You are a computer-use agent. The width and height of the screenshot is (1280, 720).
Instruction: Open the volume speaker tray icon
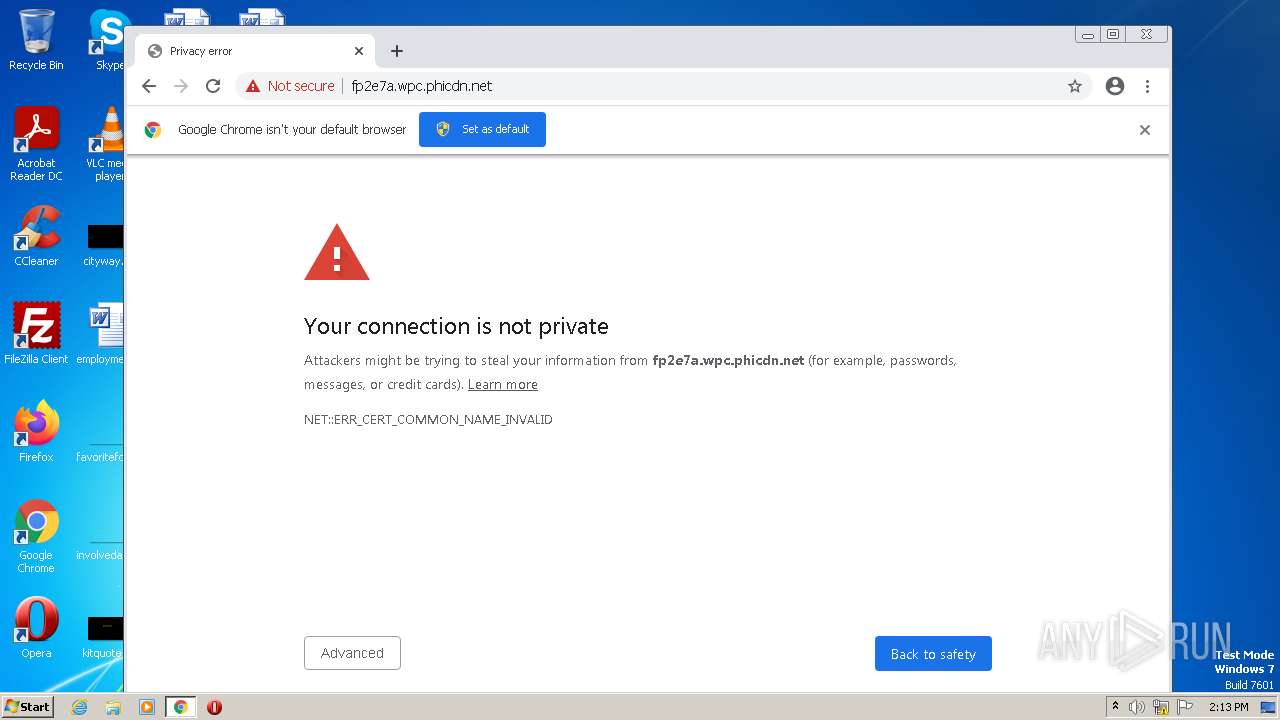[1137, 707]
